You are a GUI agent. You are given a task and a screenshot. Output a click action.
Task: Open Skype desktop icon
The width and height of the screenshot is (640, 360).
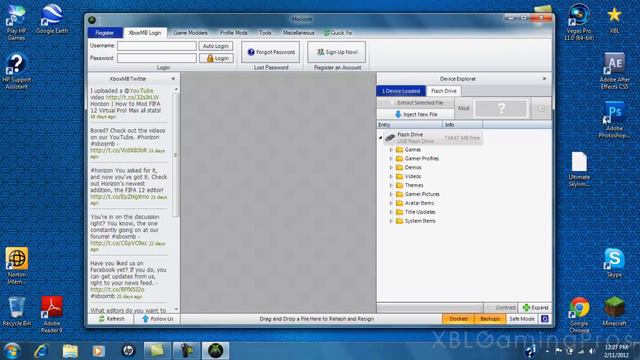point(615,263)
